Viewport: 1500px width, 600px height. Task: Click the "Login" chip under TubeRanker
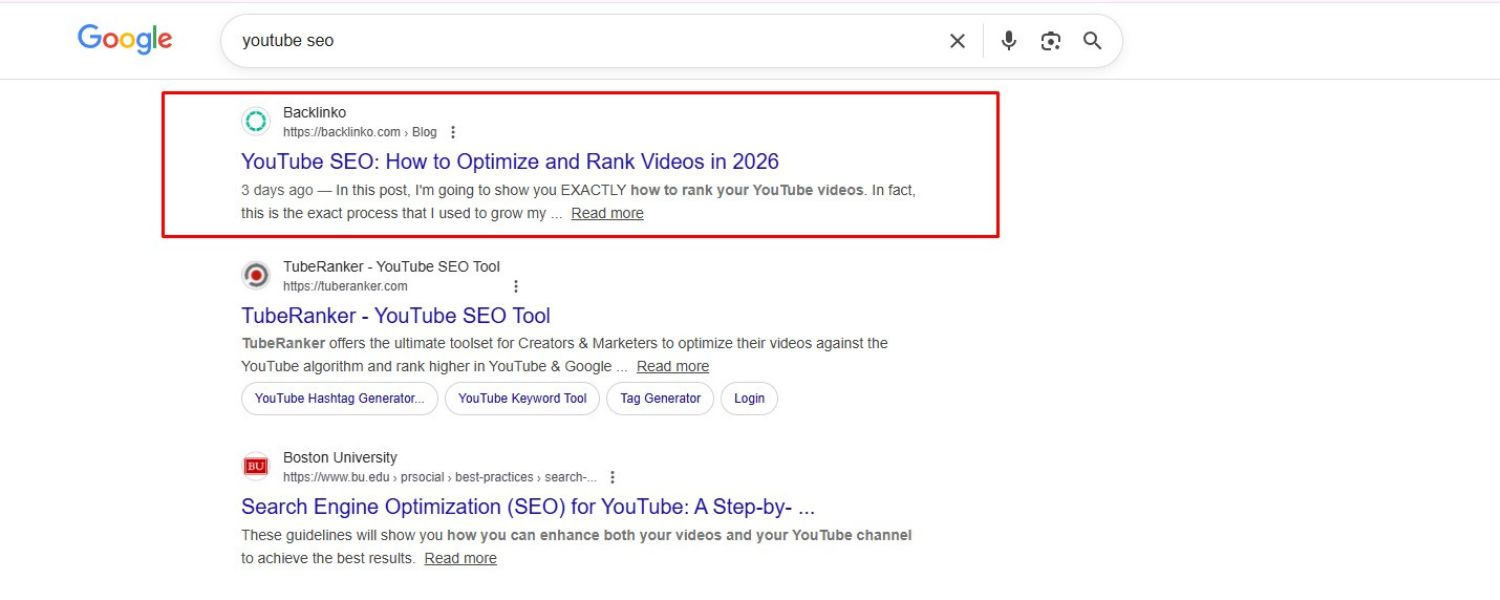coord(749,398)
